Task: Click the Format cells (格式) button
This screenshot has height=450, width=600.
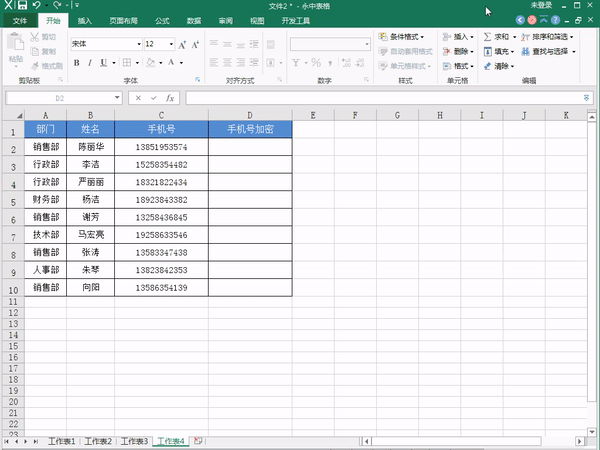Action: (458, 66)
